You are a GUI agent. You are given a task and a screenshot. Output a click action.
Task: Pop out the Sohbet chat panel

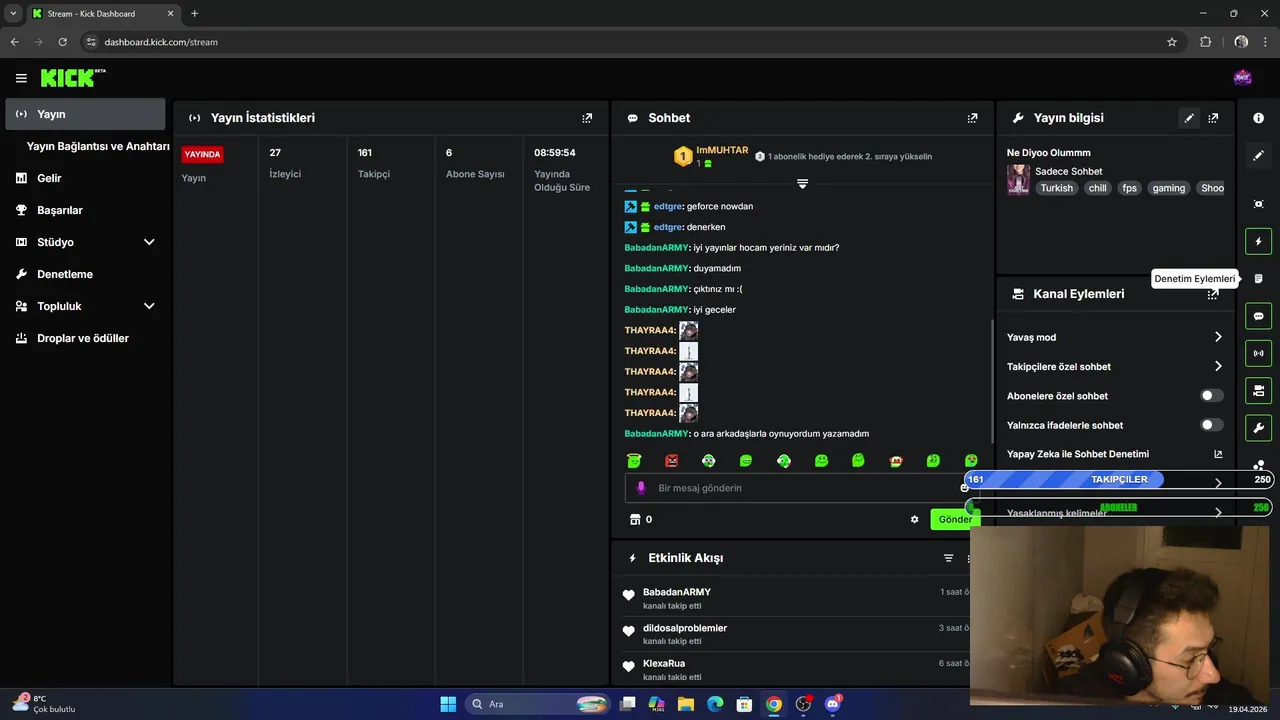point(972,118)
